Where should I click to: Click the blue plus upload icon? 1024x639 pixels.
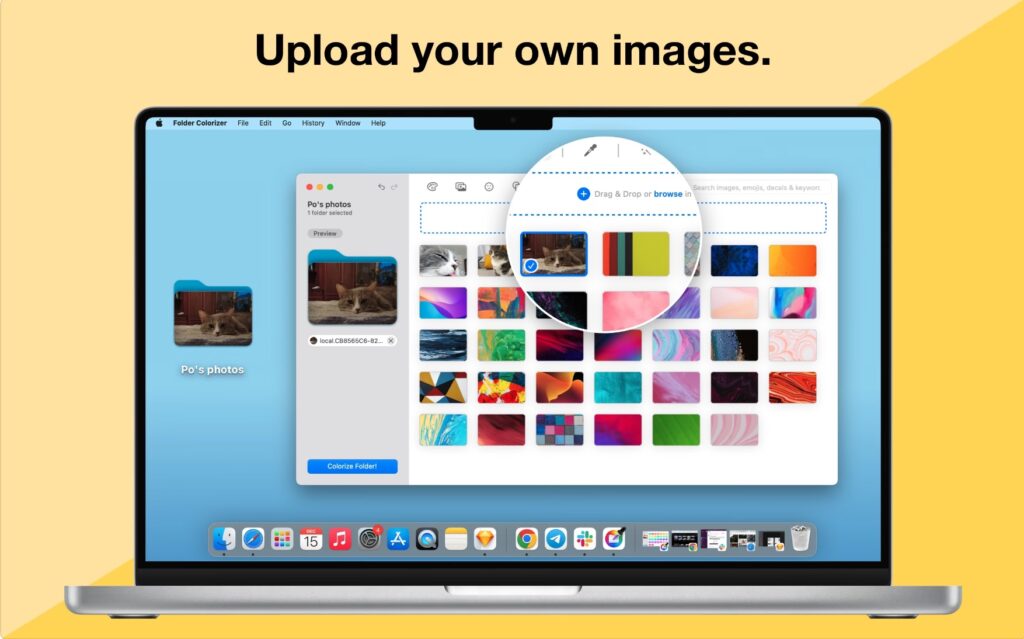tap(583, 193)
